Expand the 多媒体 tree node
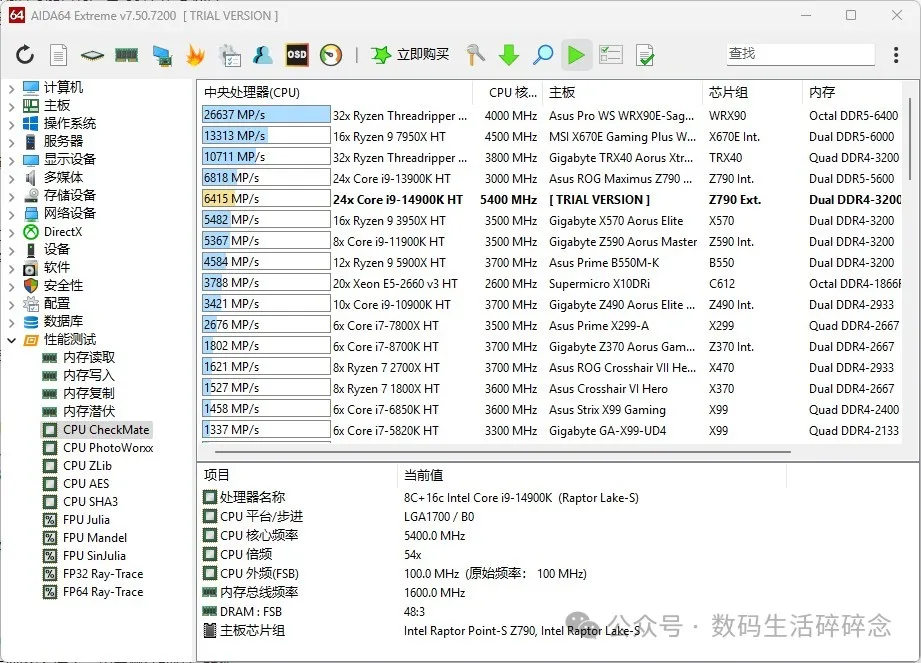921x663 pixels. coord(11,179)
